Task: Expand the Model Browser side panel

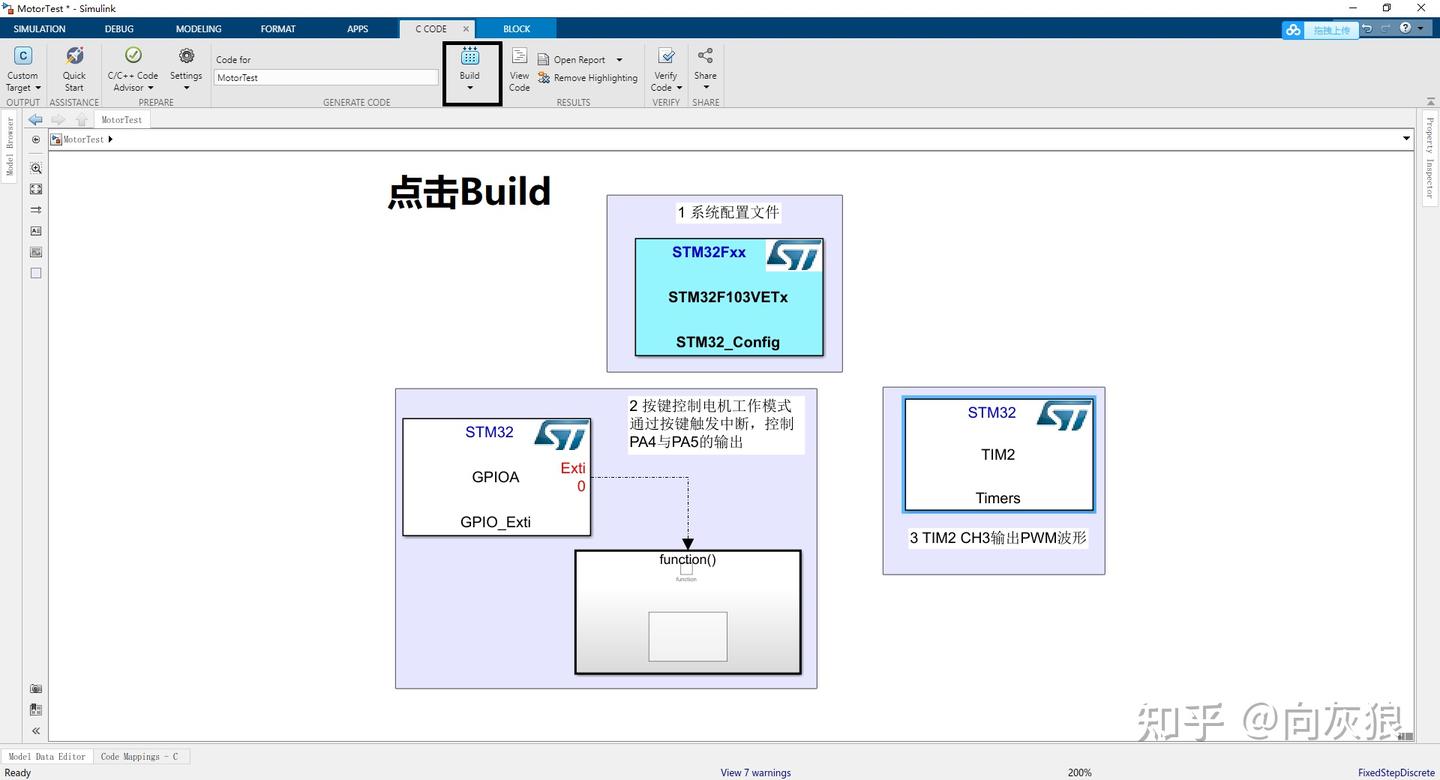Action: 9,145
